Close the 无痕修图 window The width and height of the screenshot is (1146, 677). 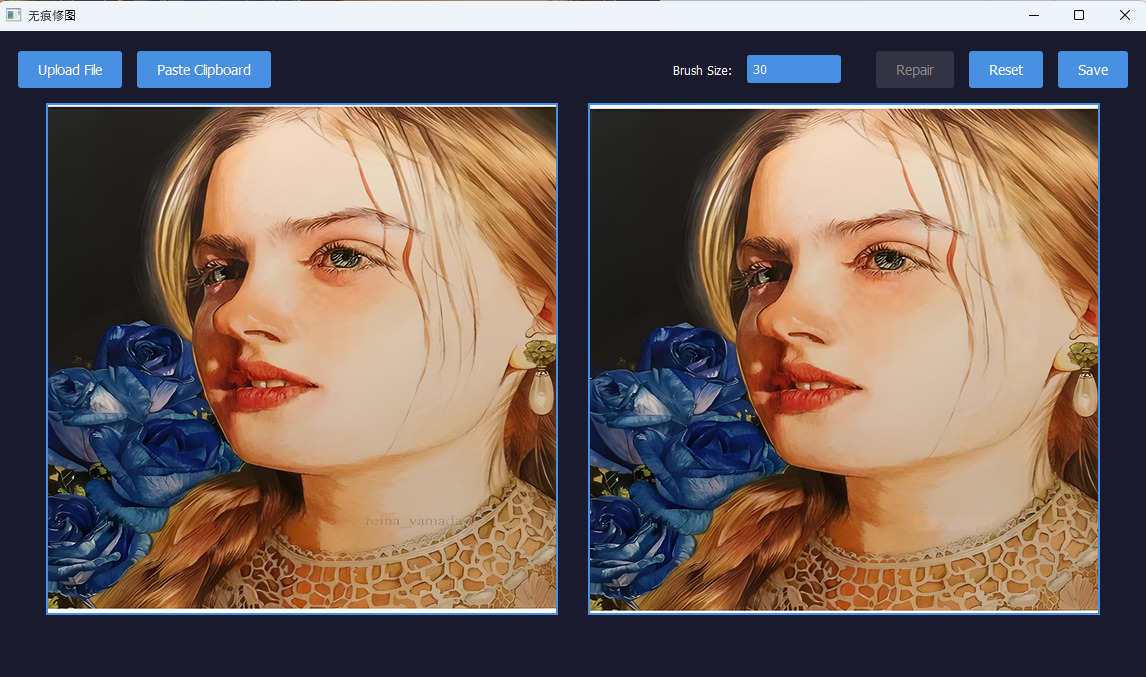1125,15
